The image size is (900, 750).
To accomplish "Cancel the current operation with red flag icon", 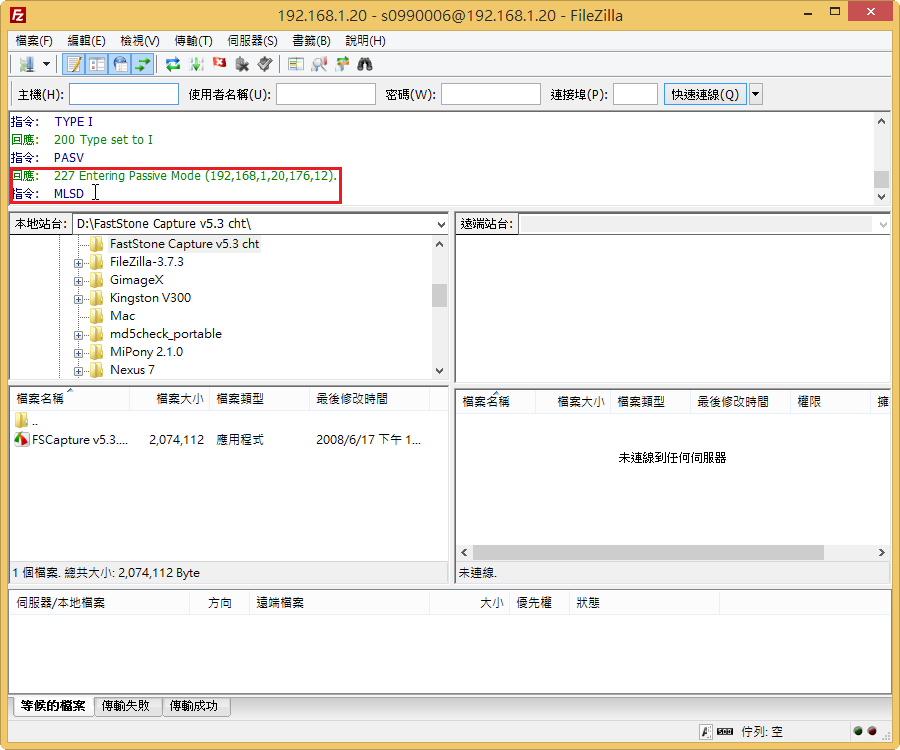I will 219,64.
